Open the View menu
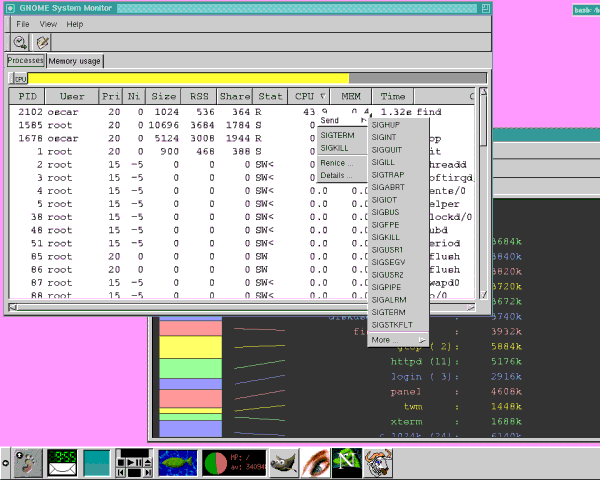 point(49,23)
